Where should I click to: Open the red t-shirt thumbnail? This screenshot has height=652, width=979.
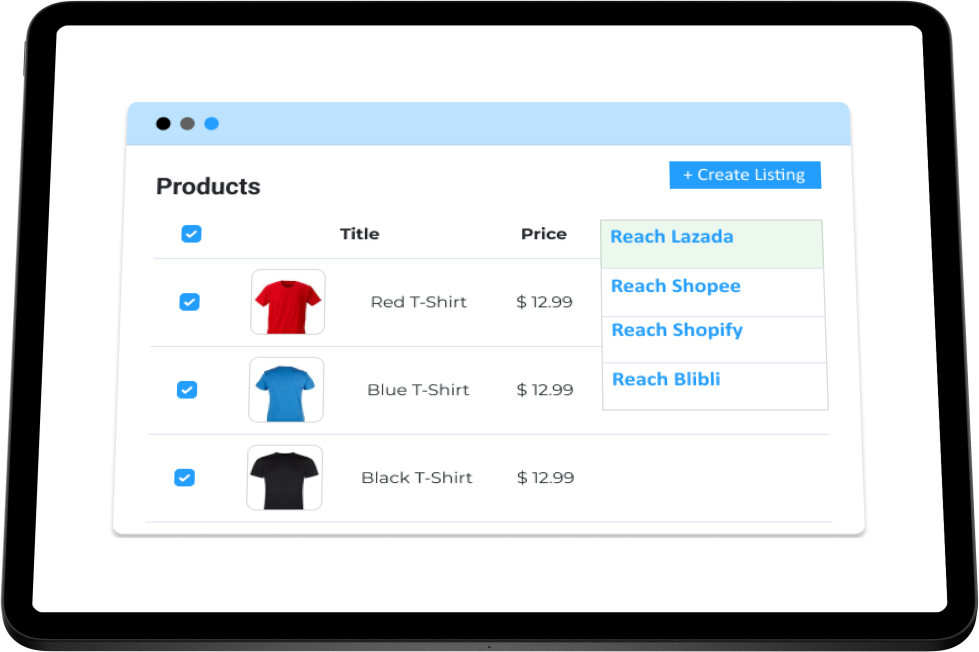(288, 302)
